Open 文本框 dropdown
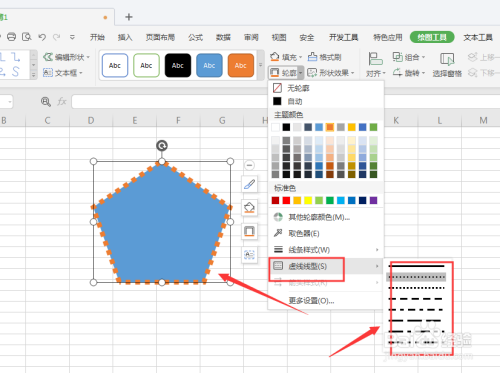 [63, 72]
